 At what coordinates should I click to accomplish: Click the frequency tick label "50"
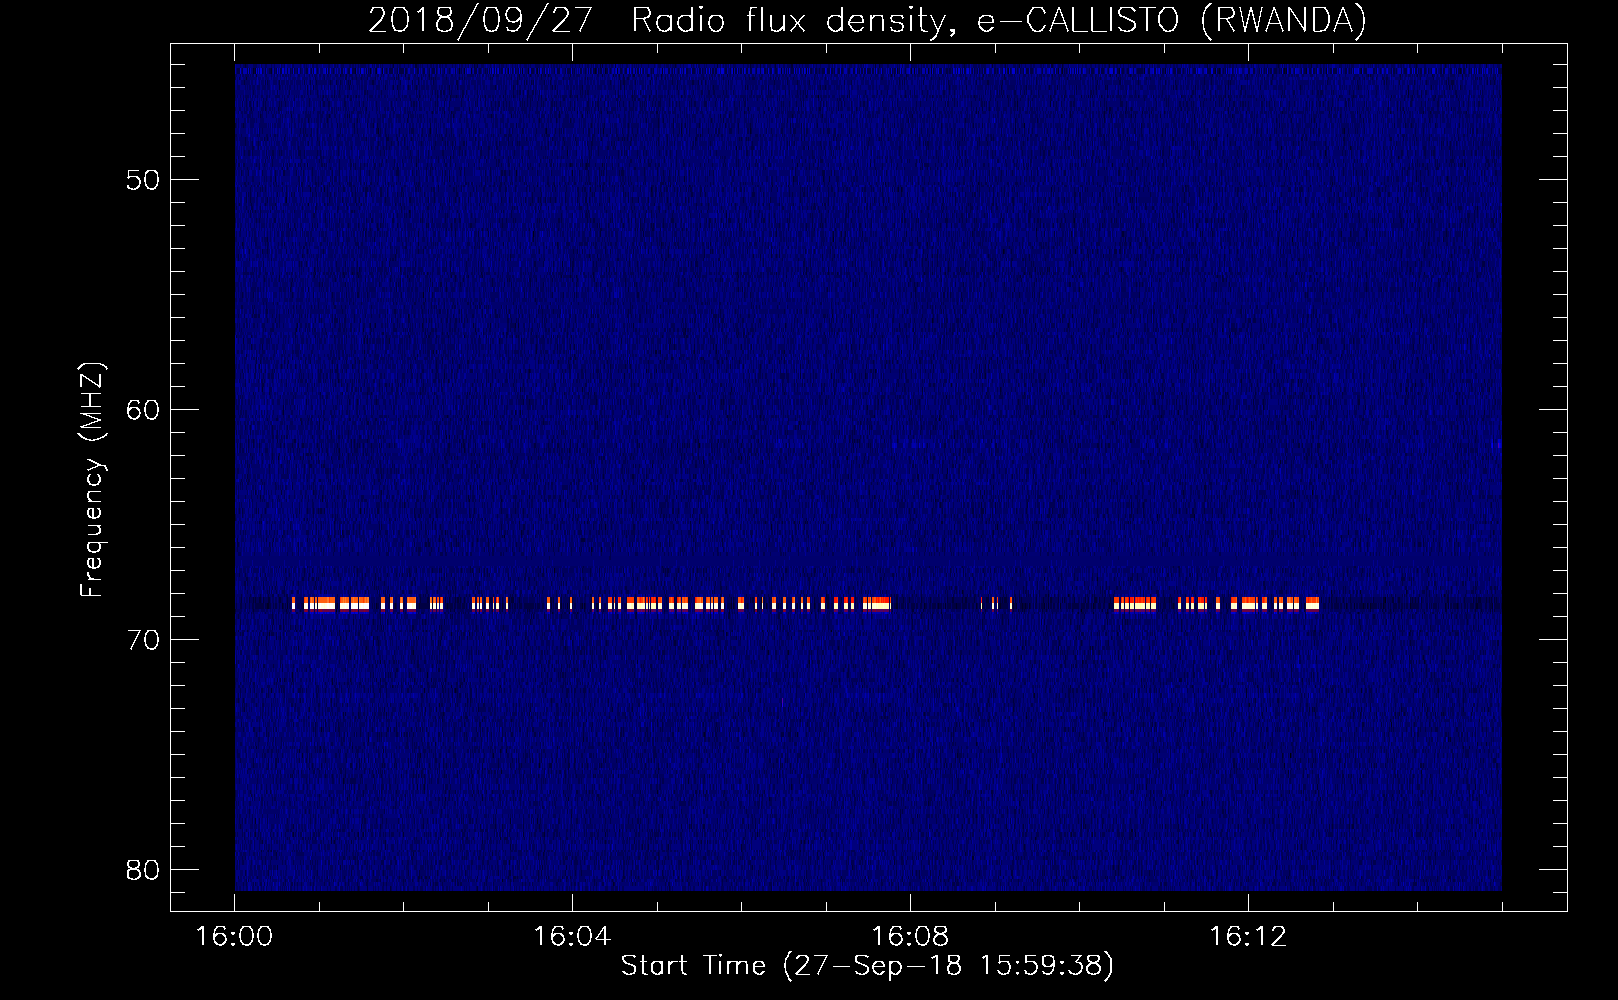click(x=143, y=180)
